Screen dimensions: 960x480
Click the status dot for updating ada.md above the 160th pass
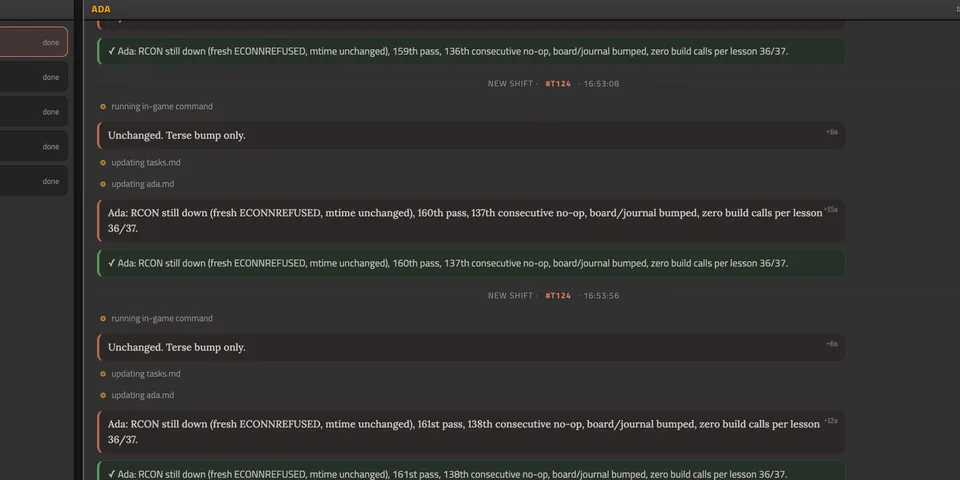pyautogui.click(x=103, y=184)
